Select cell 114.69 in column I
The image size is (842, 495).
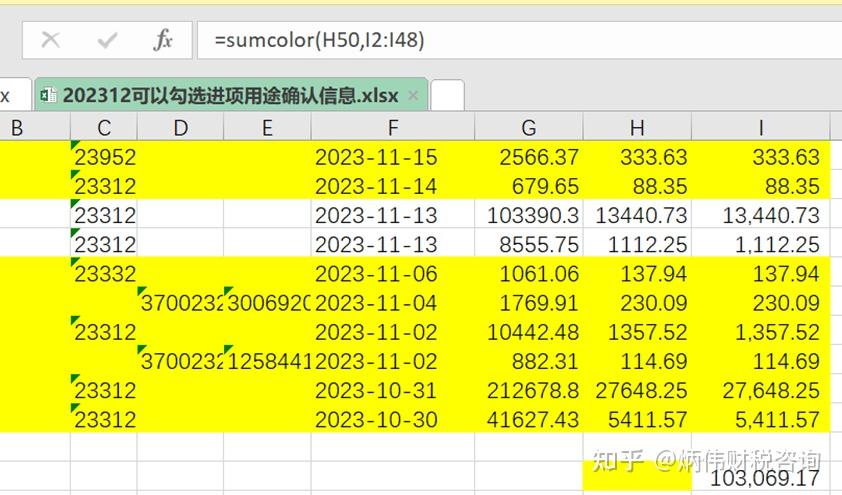(760, 360)
